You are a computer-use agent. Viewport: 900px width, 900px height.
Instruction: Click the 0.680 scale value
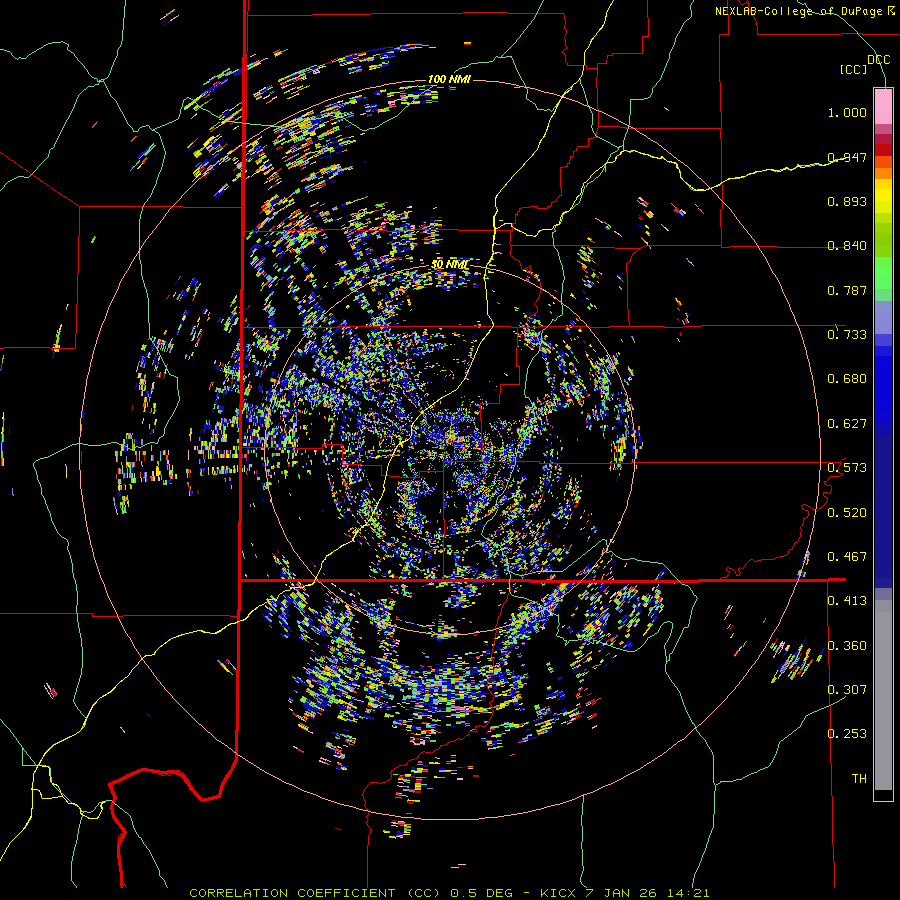847,379
